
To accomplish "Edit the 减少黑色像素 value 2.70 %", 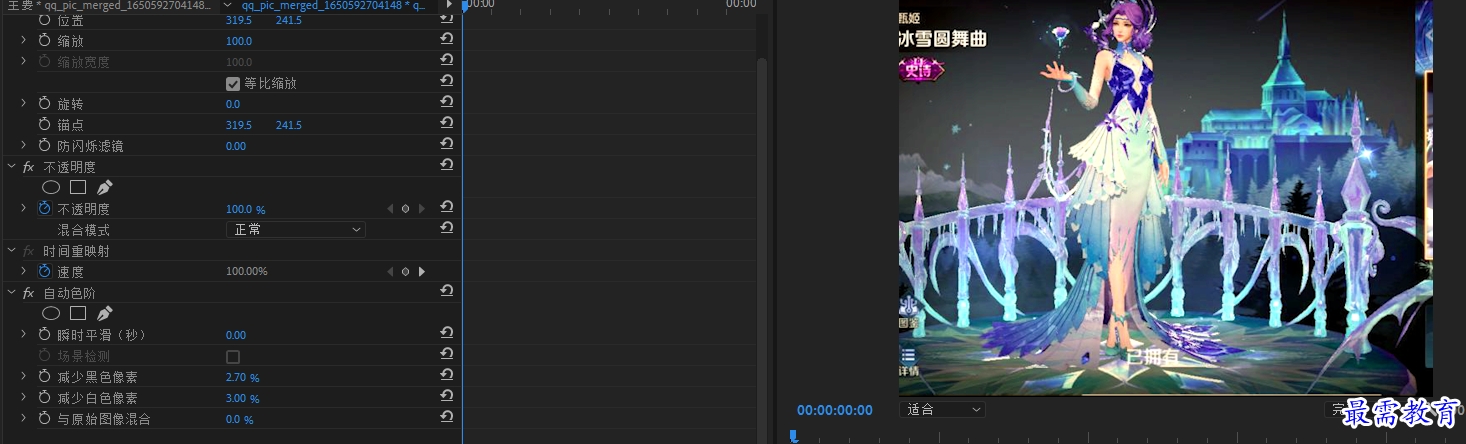I will click(242, 377).
